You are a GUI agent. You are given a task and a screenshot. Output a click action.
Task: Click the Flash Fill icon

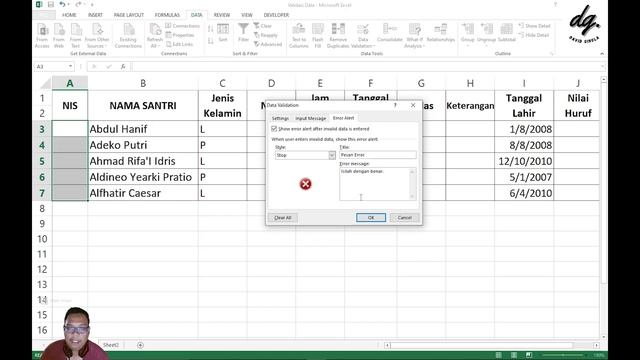pos(318,36)
